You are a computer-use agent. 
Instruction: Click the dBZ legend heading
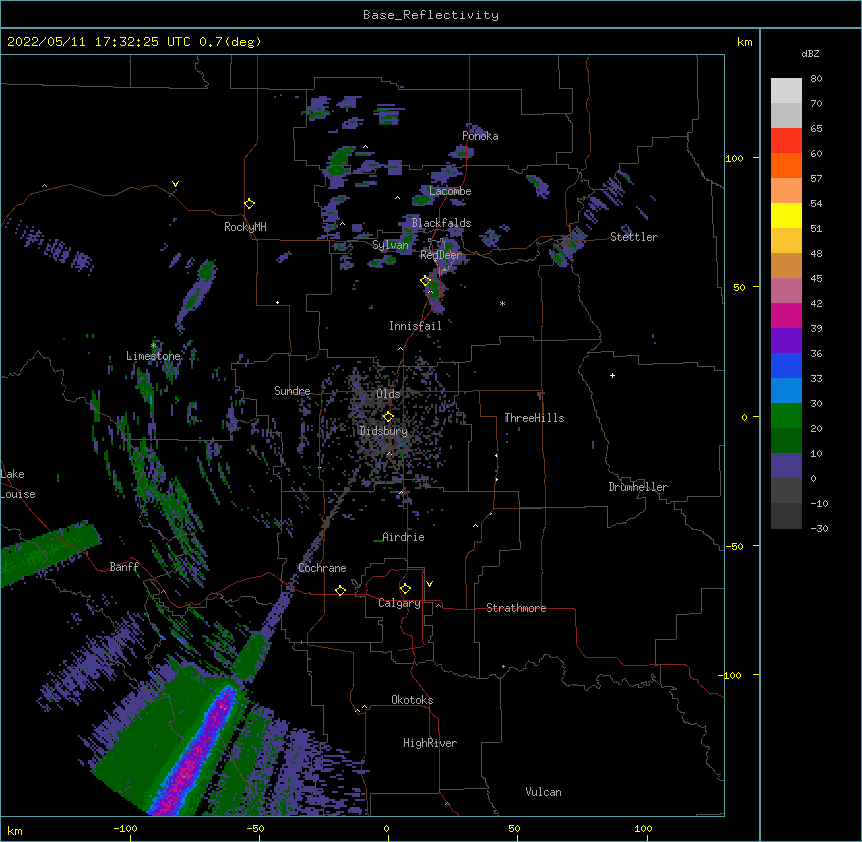point(810,53)
